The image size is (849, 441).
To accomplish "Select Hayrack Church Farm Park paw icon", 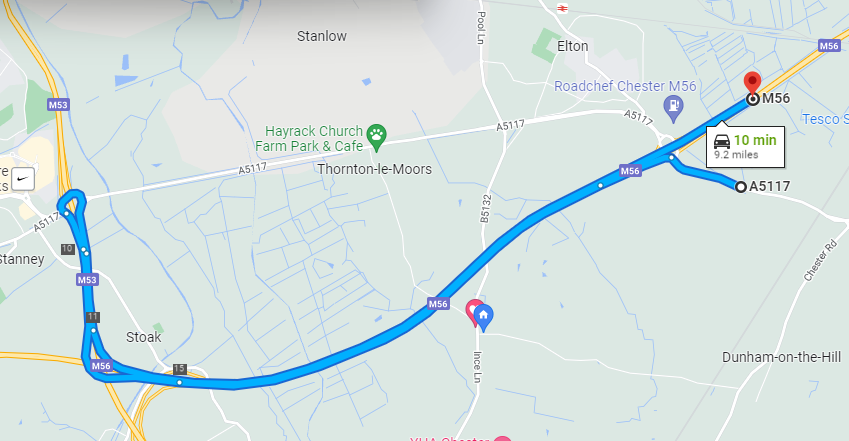I will 376,138.
